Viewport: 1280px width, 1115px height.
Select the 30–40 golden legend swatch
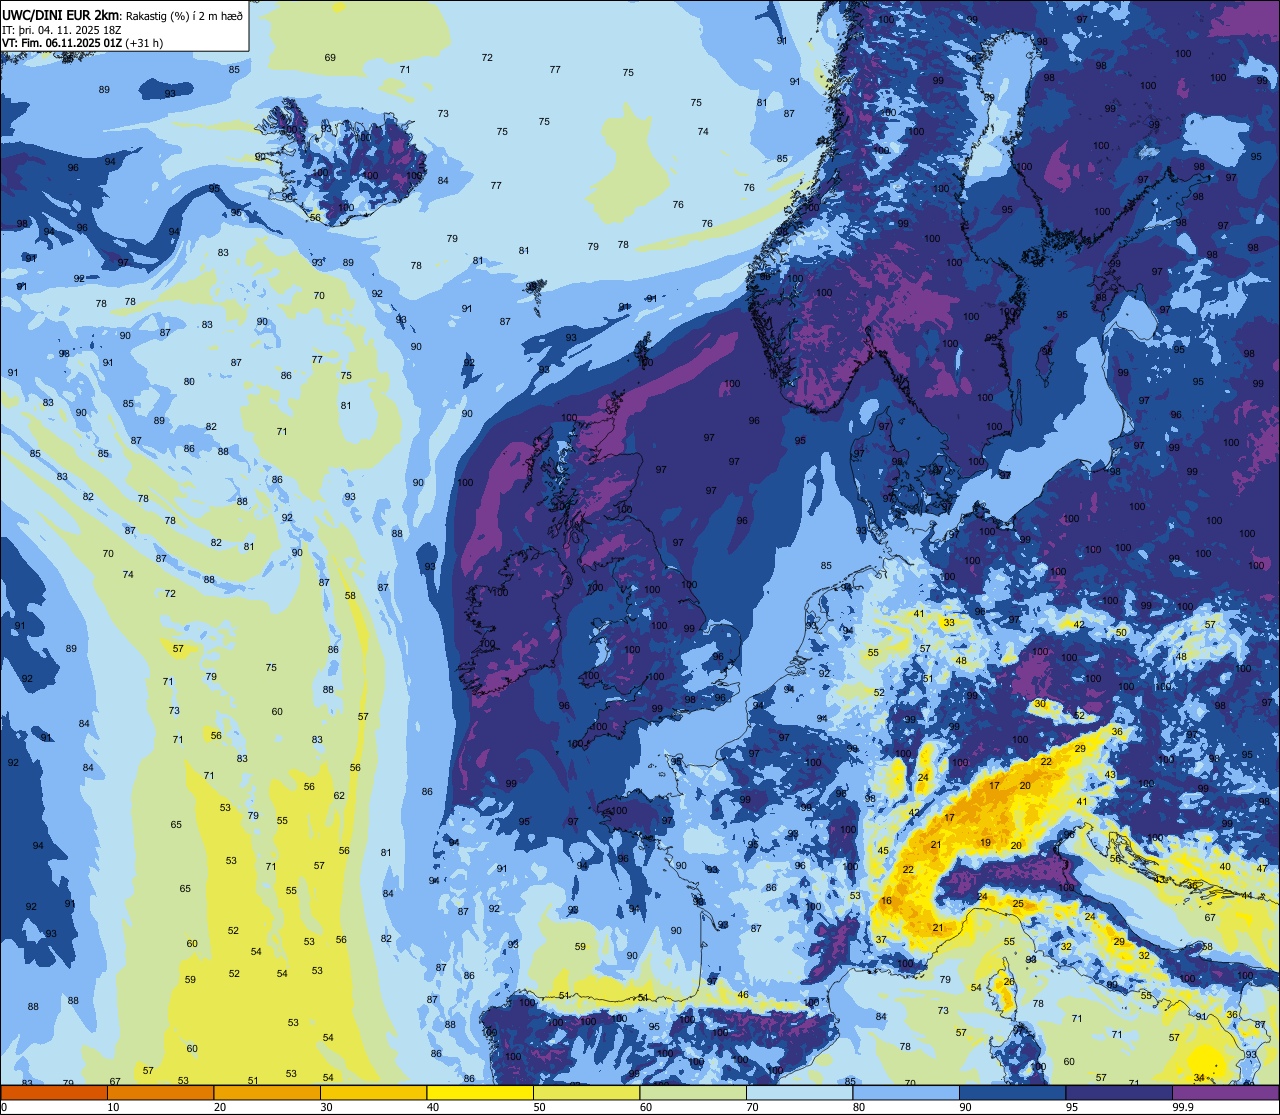click(374, 1093)
